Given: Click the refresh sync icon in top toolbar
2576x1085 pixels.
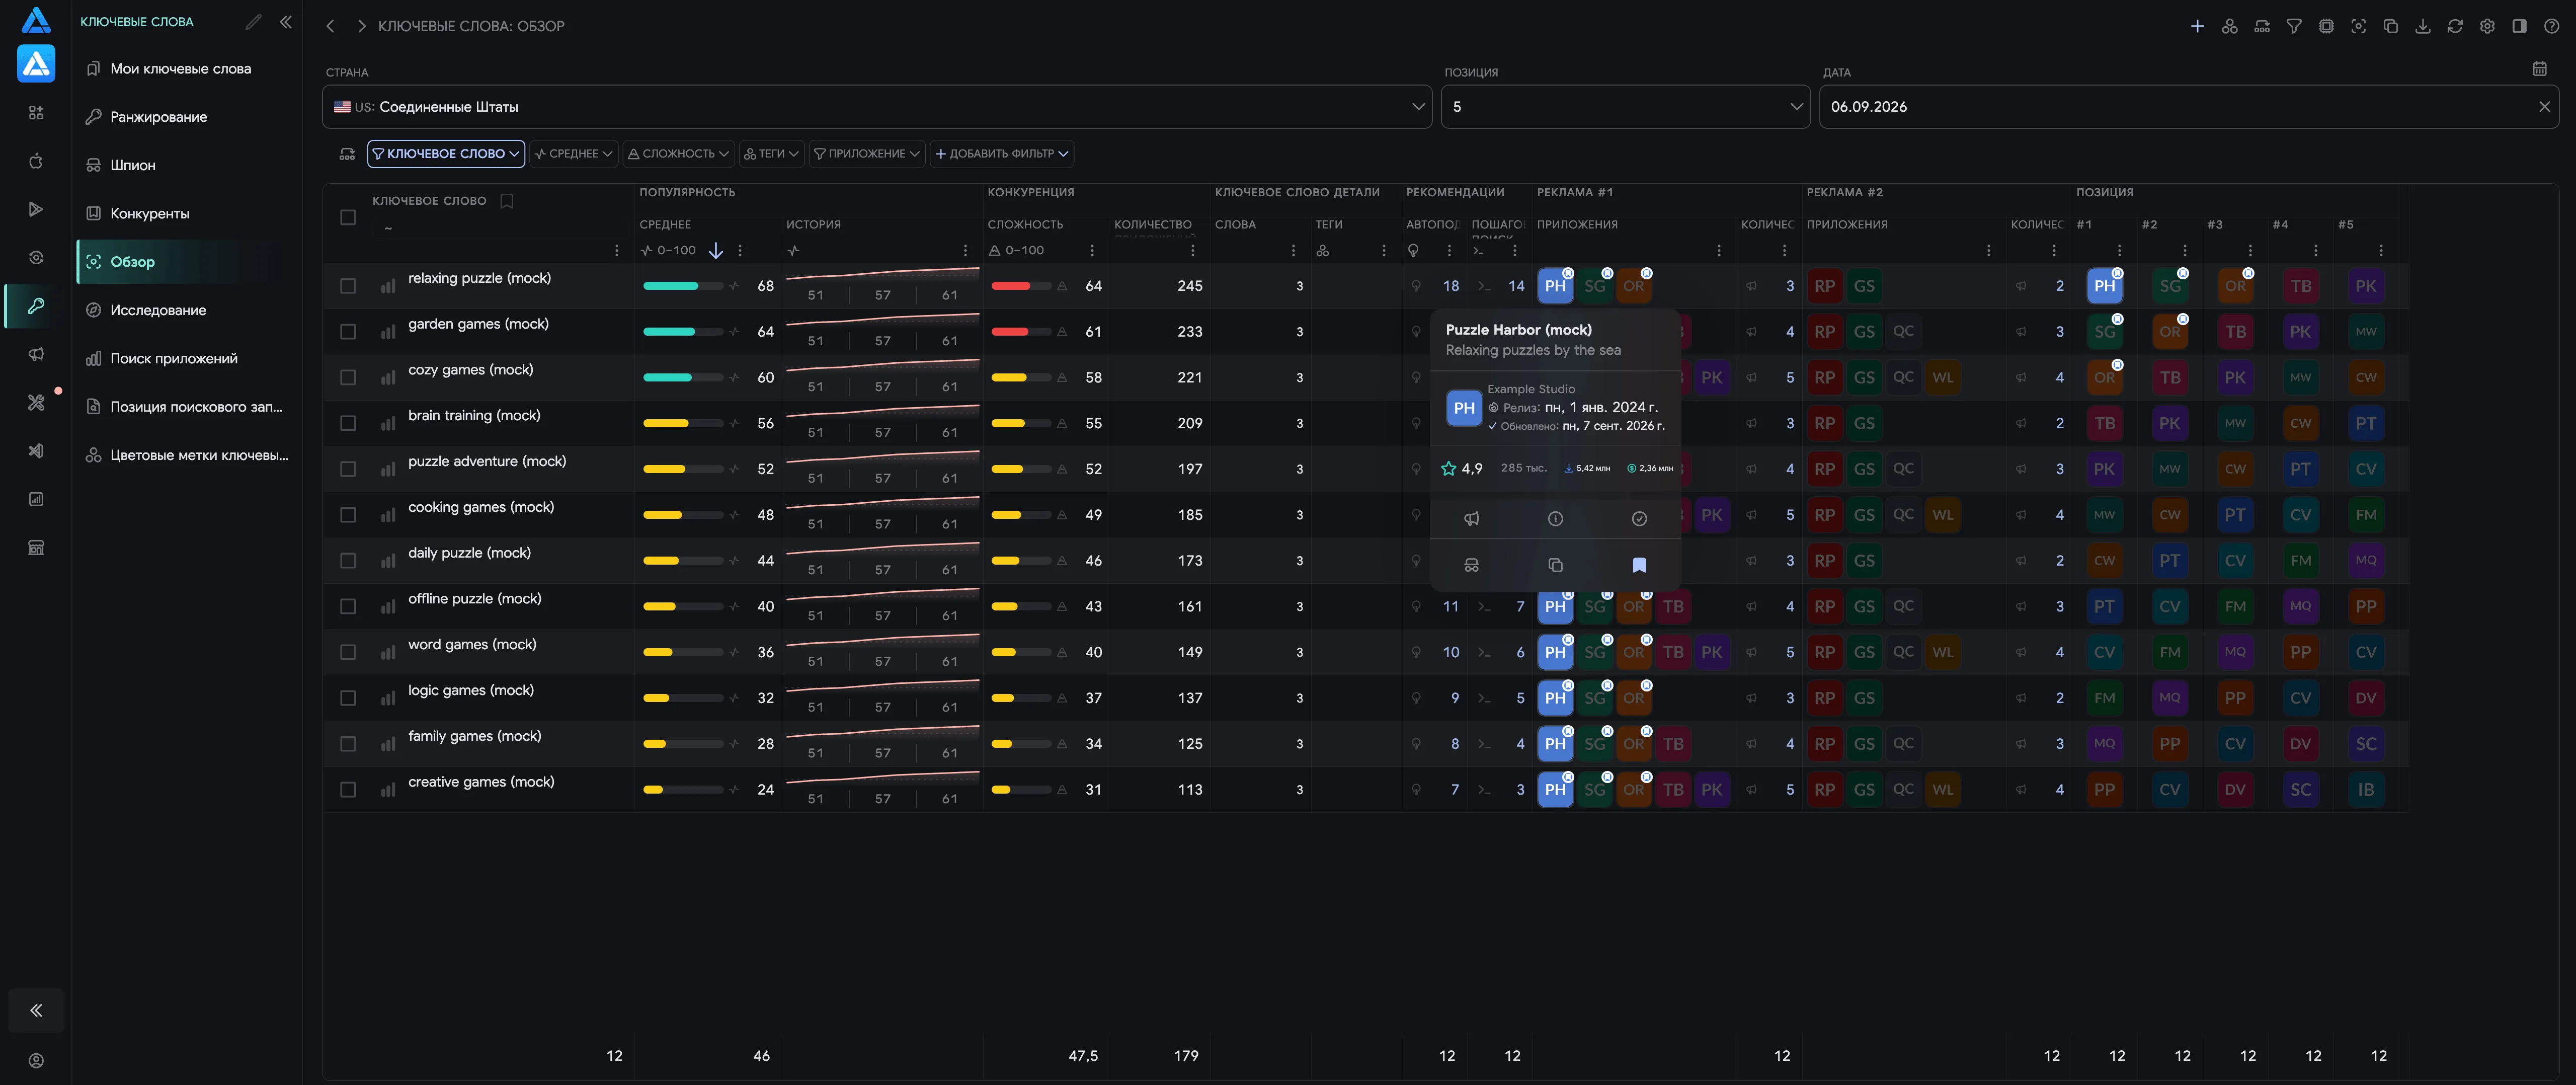Looking at the screenshot, I should [2454, 26].
